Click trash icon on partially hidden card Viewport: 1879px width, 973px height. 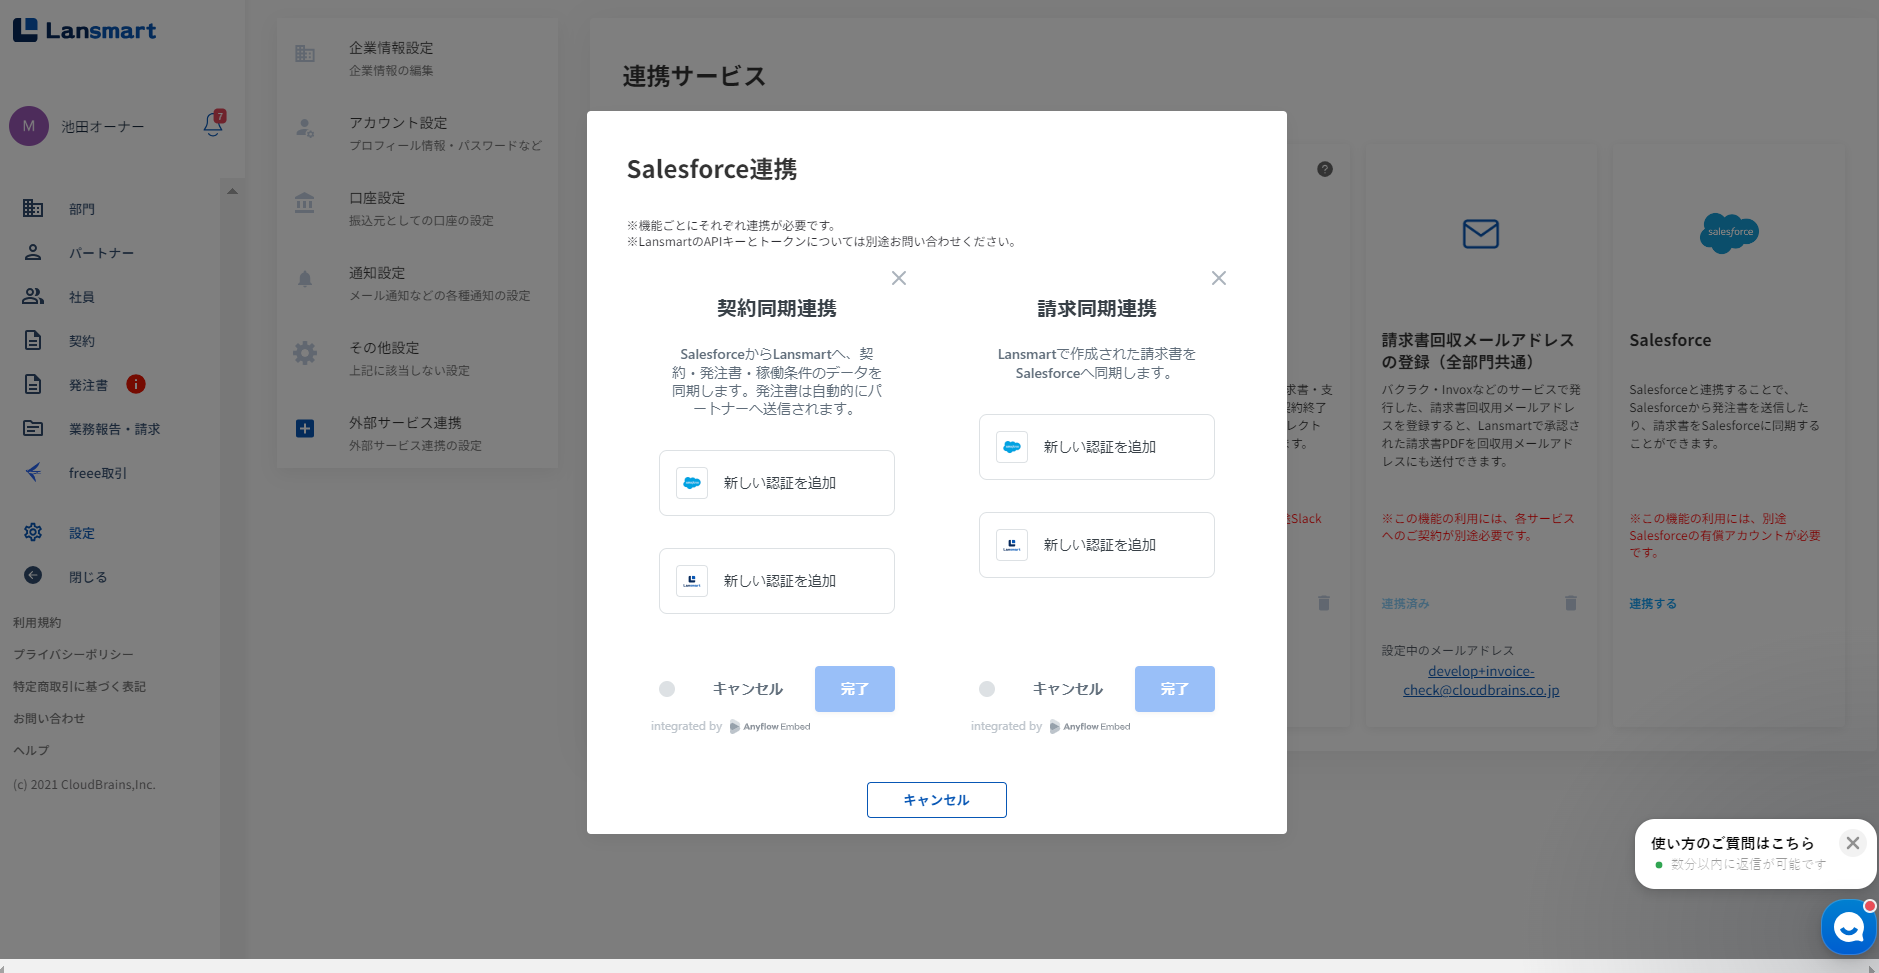[1324, 603]
